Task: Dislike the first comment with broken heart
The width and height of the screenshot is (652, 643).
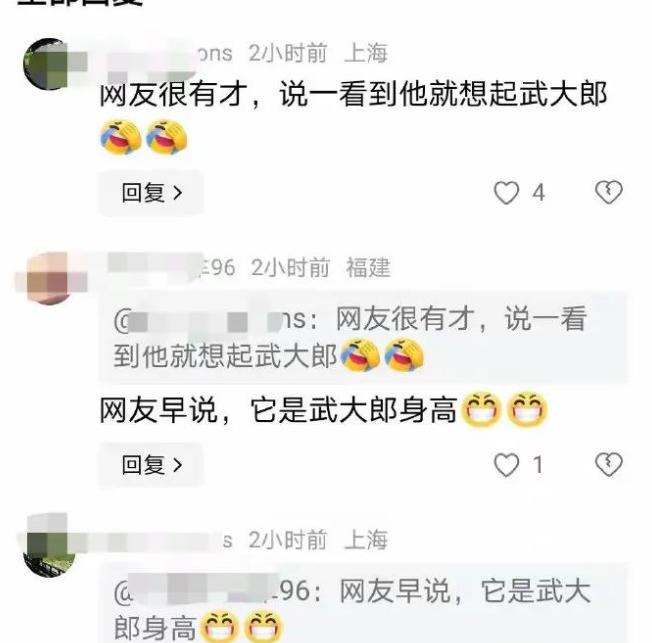Action: (609, 193)
